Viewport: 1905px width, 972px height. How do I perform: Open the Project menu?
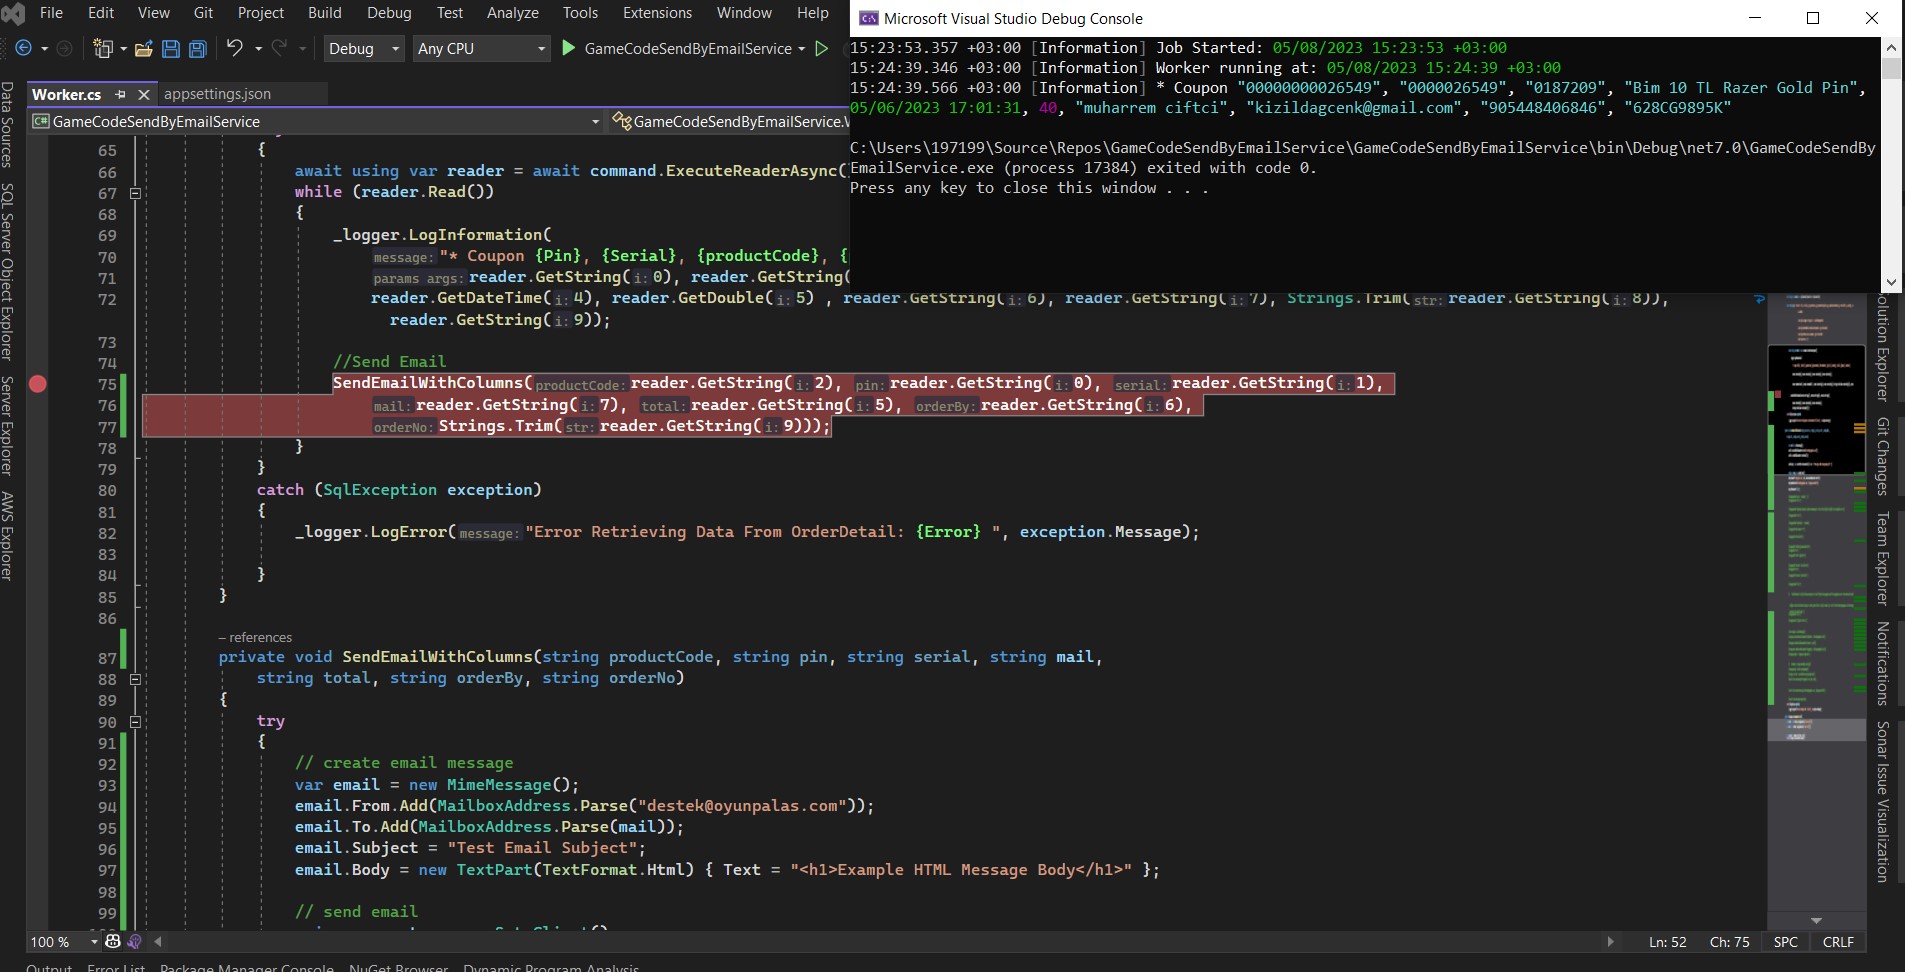click(x=261, y=13)
